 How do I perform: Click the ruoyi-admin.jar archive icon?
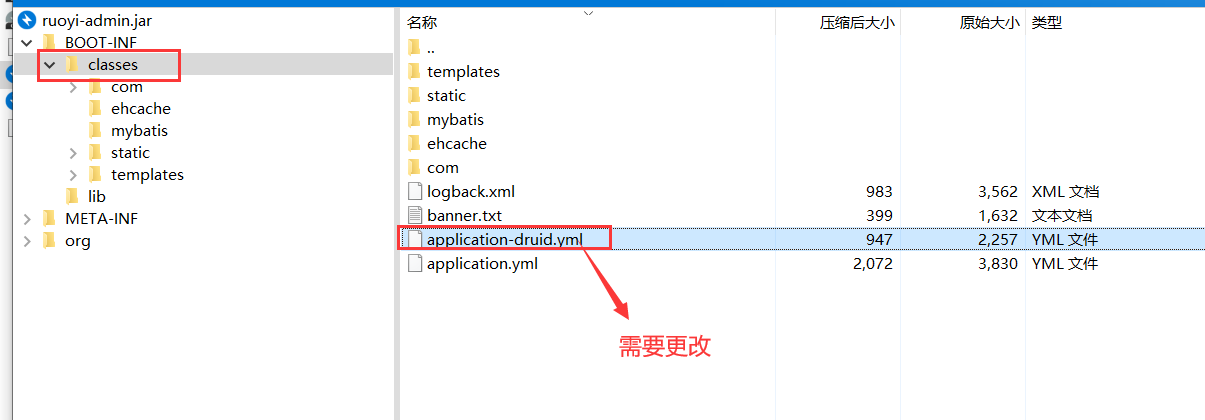click(x=26, y=20)
